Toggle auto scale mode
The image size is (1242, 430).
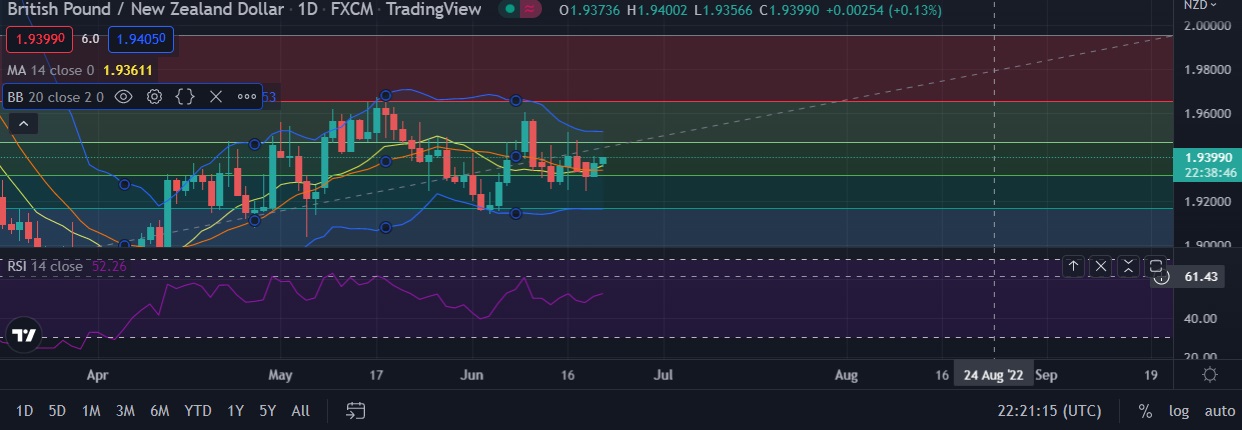click(1219, 411)
